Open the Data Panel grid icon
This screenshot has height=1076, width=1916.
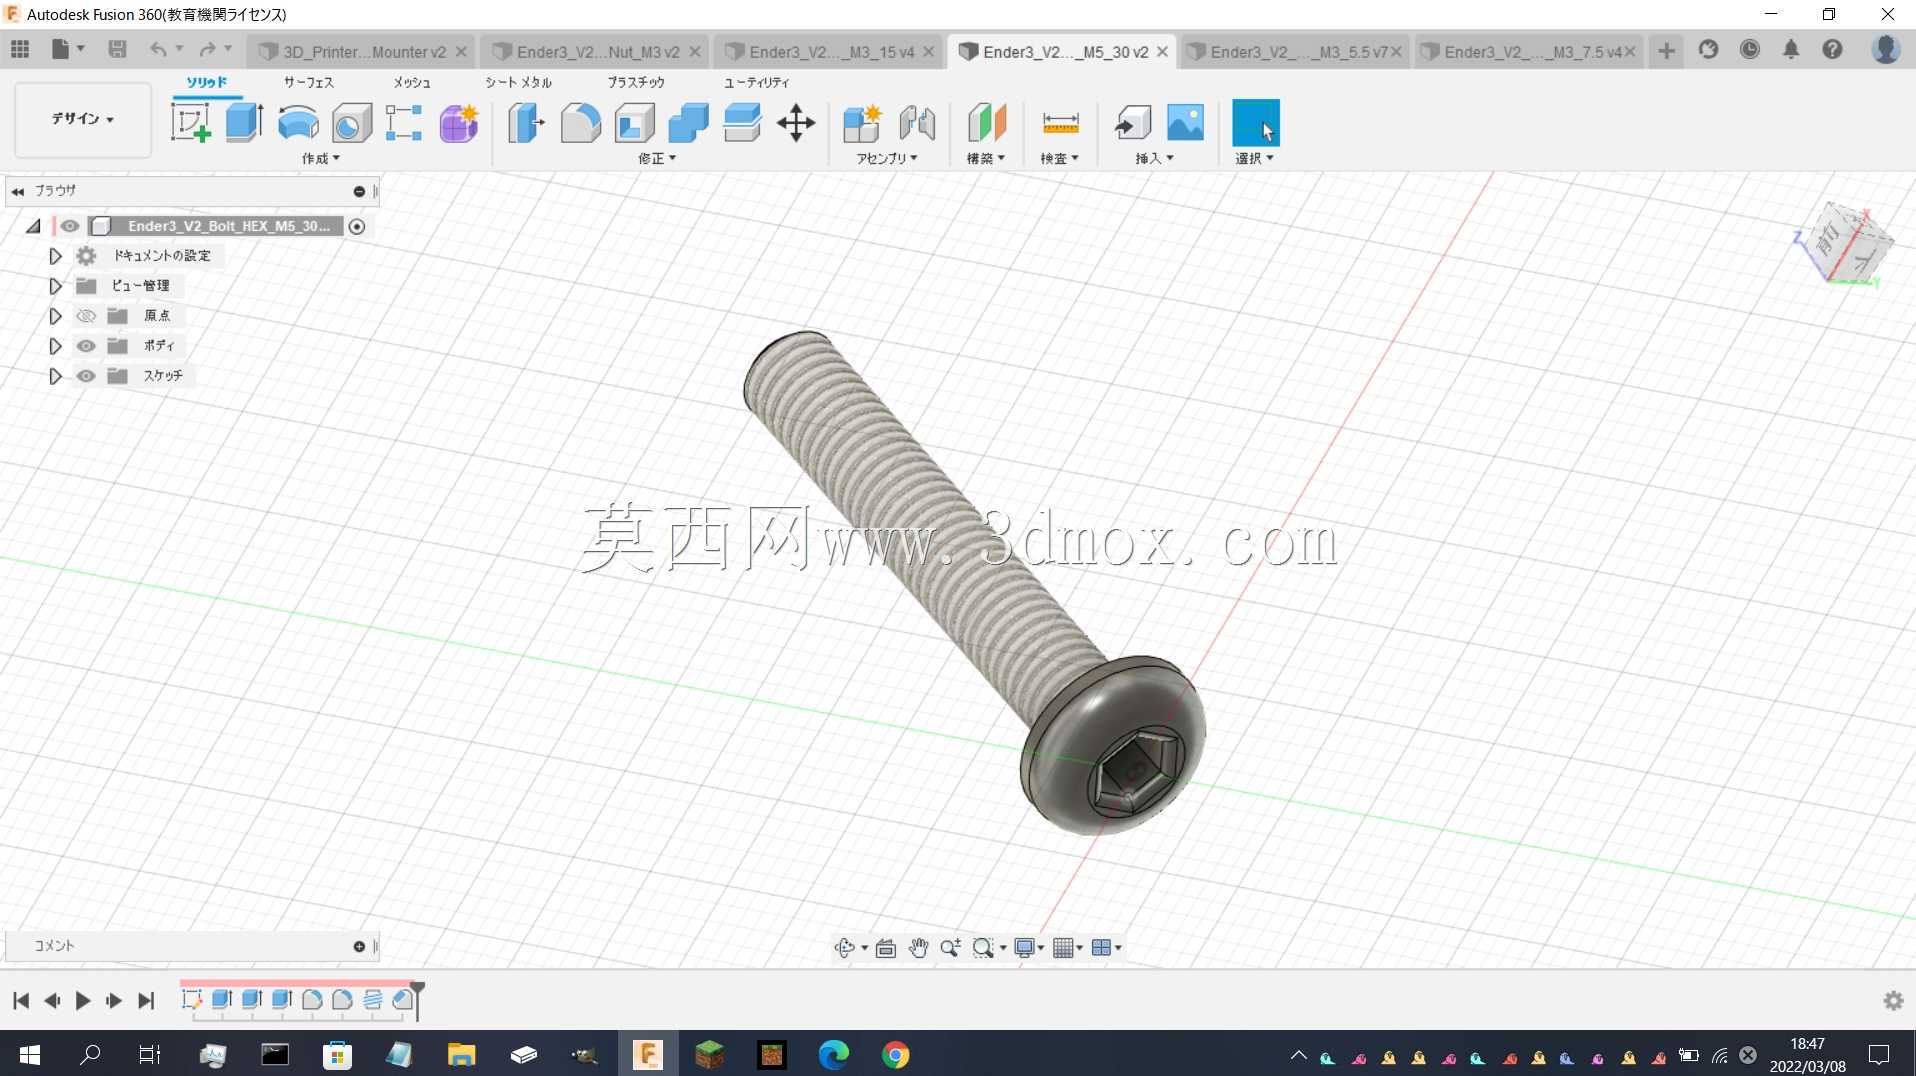[x=20, y=49]
